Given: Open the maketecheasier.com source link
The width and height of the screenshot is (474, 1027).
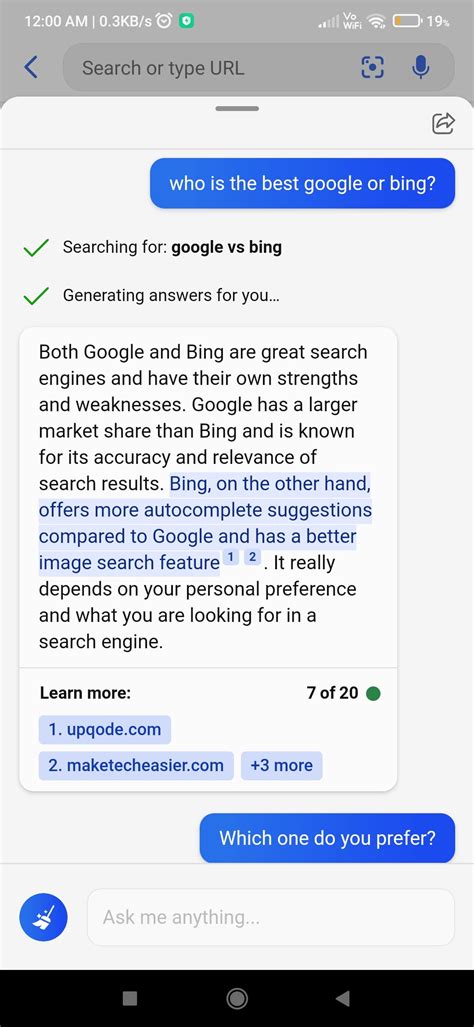Looking at the screenshot, I should pos(136,765).
